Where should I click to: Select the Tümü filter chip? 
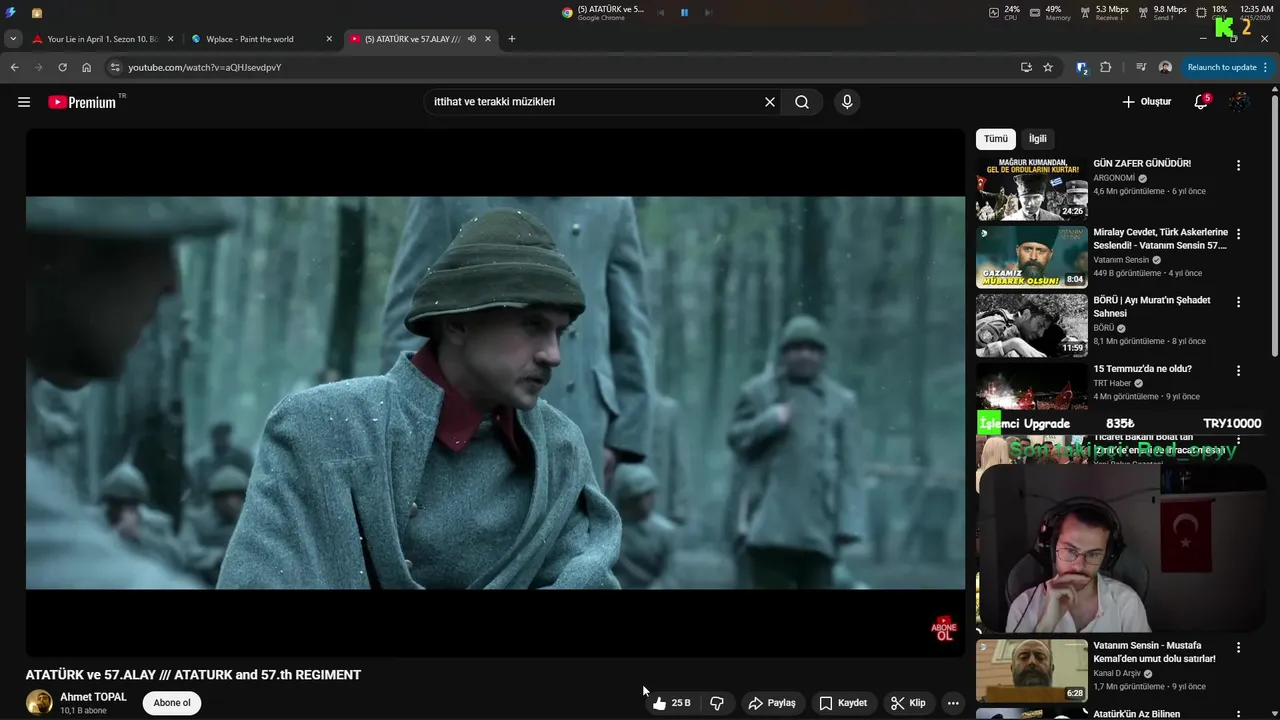click(x=996, y=139)
